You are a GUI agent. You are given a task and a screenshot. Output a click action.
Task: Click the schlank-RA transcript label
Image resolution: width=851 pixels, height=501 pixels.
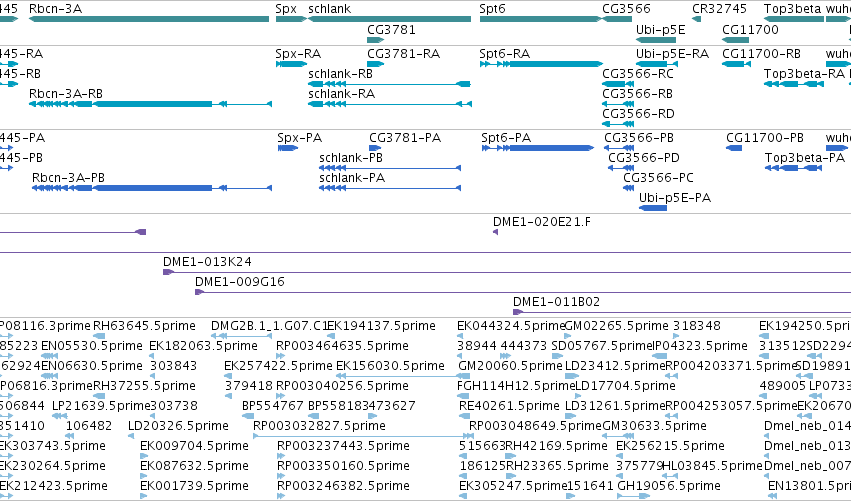click(341, 94)
